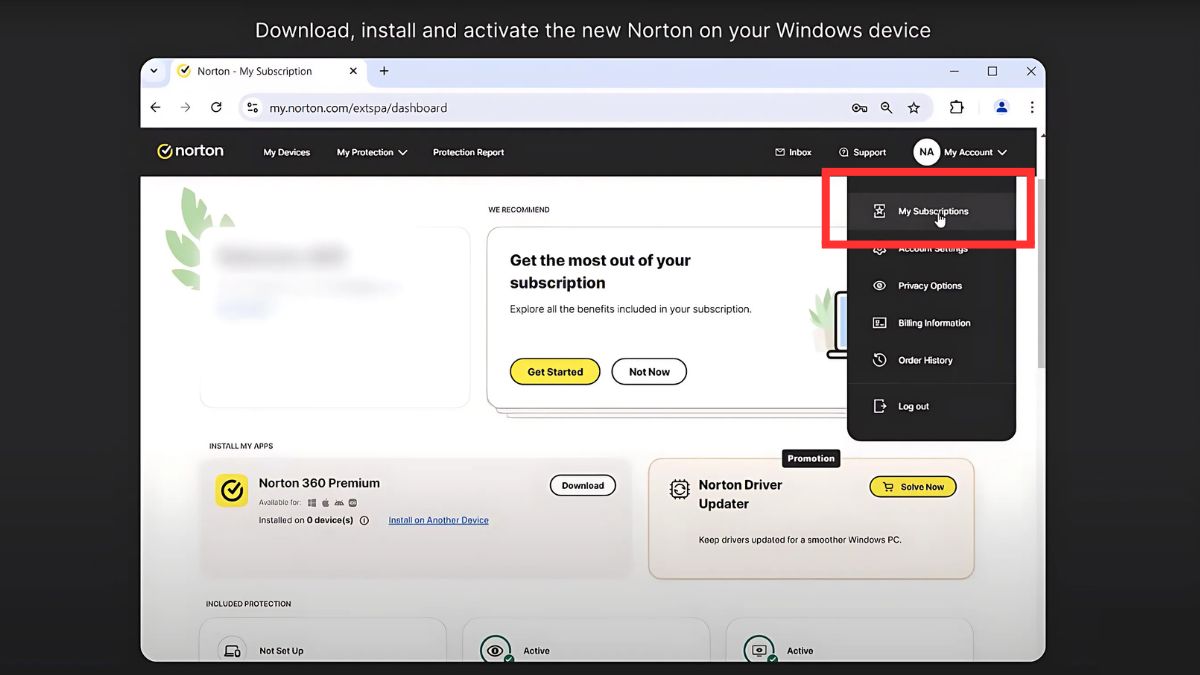
Task: Open the Chrome three-dot menu
Action: (1031, 107)
